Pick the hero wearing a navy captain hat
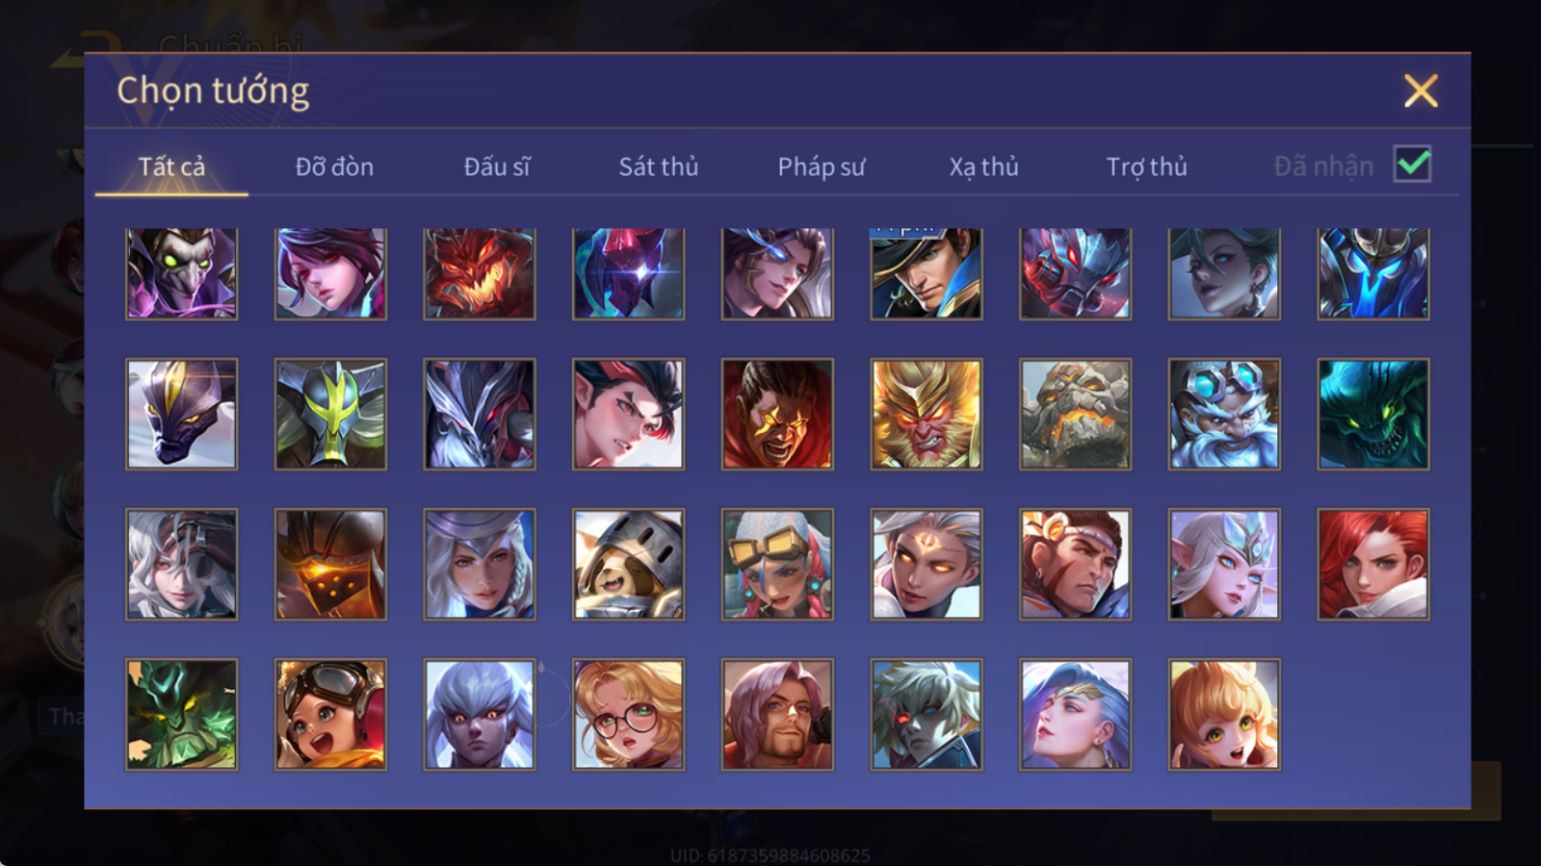Screen dimensions: 1541x866 click(x=926, y=273)
